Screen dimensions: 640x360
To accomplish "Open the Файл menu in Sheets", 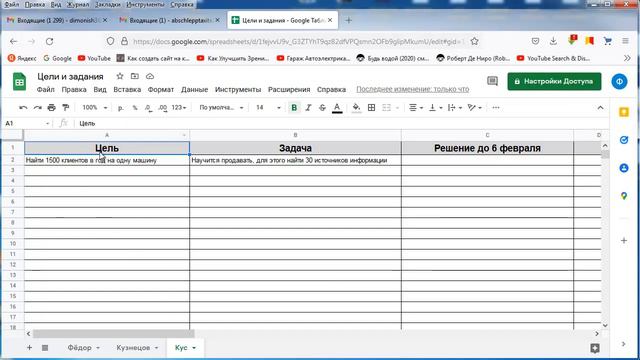I will 45,89.
